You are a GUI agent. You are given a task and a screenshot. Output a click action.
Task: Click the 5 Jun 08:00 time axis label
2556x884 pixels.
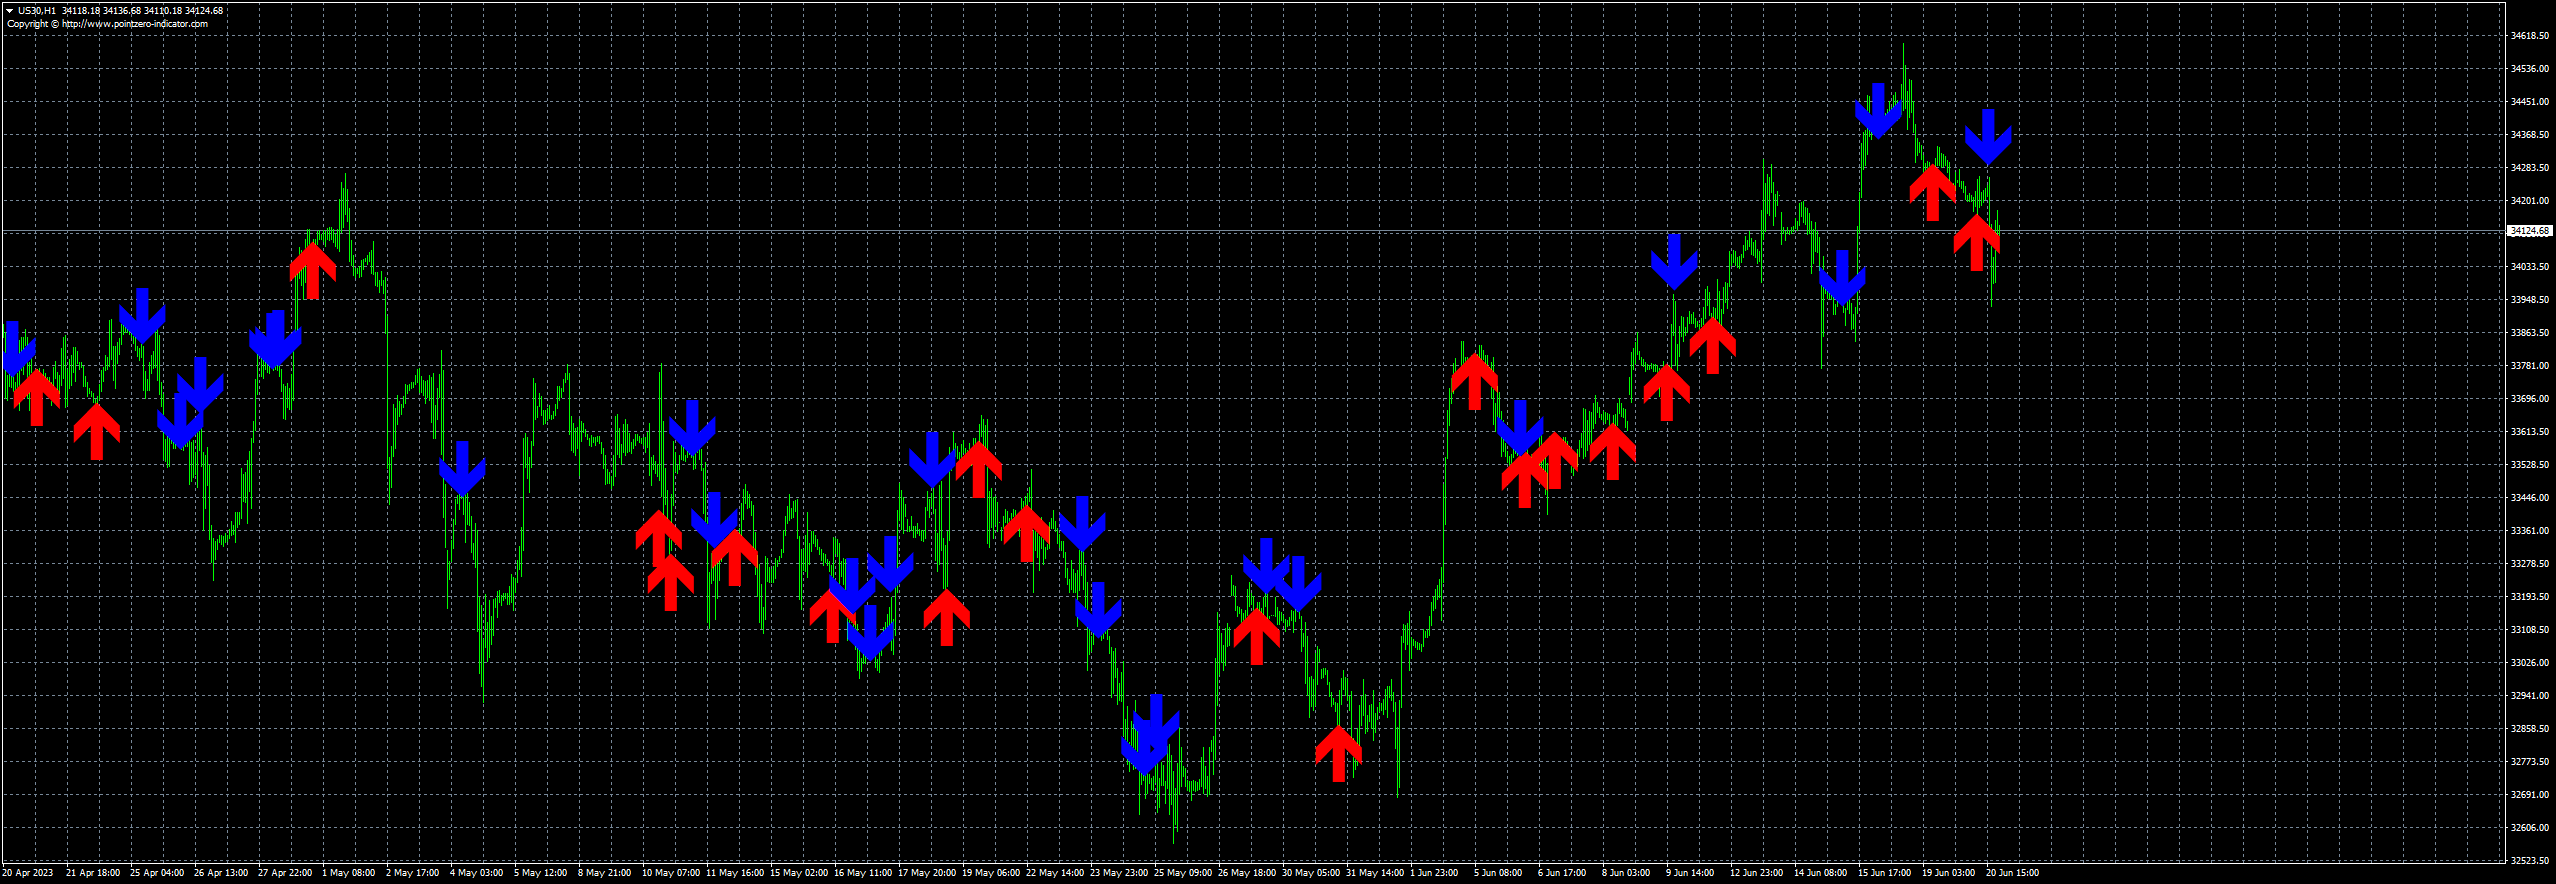pos(1498,873)
